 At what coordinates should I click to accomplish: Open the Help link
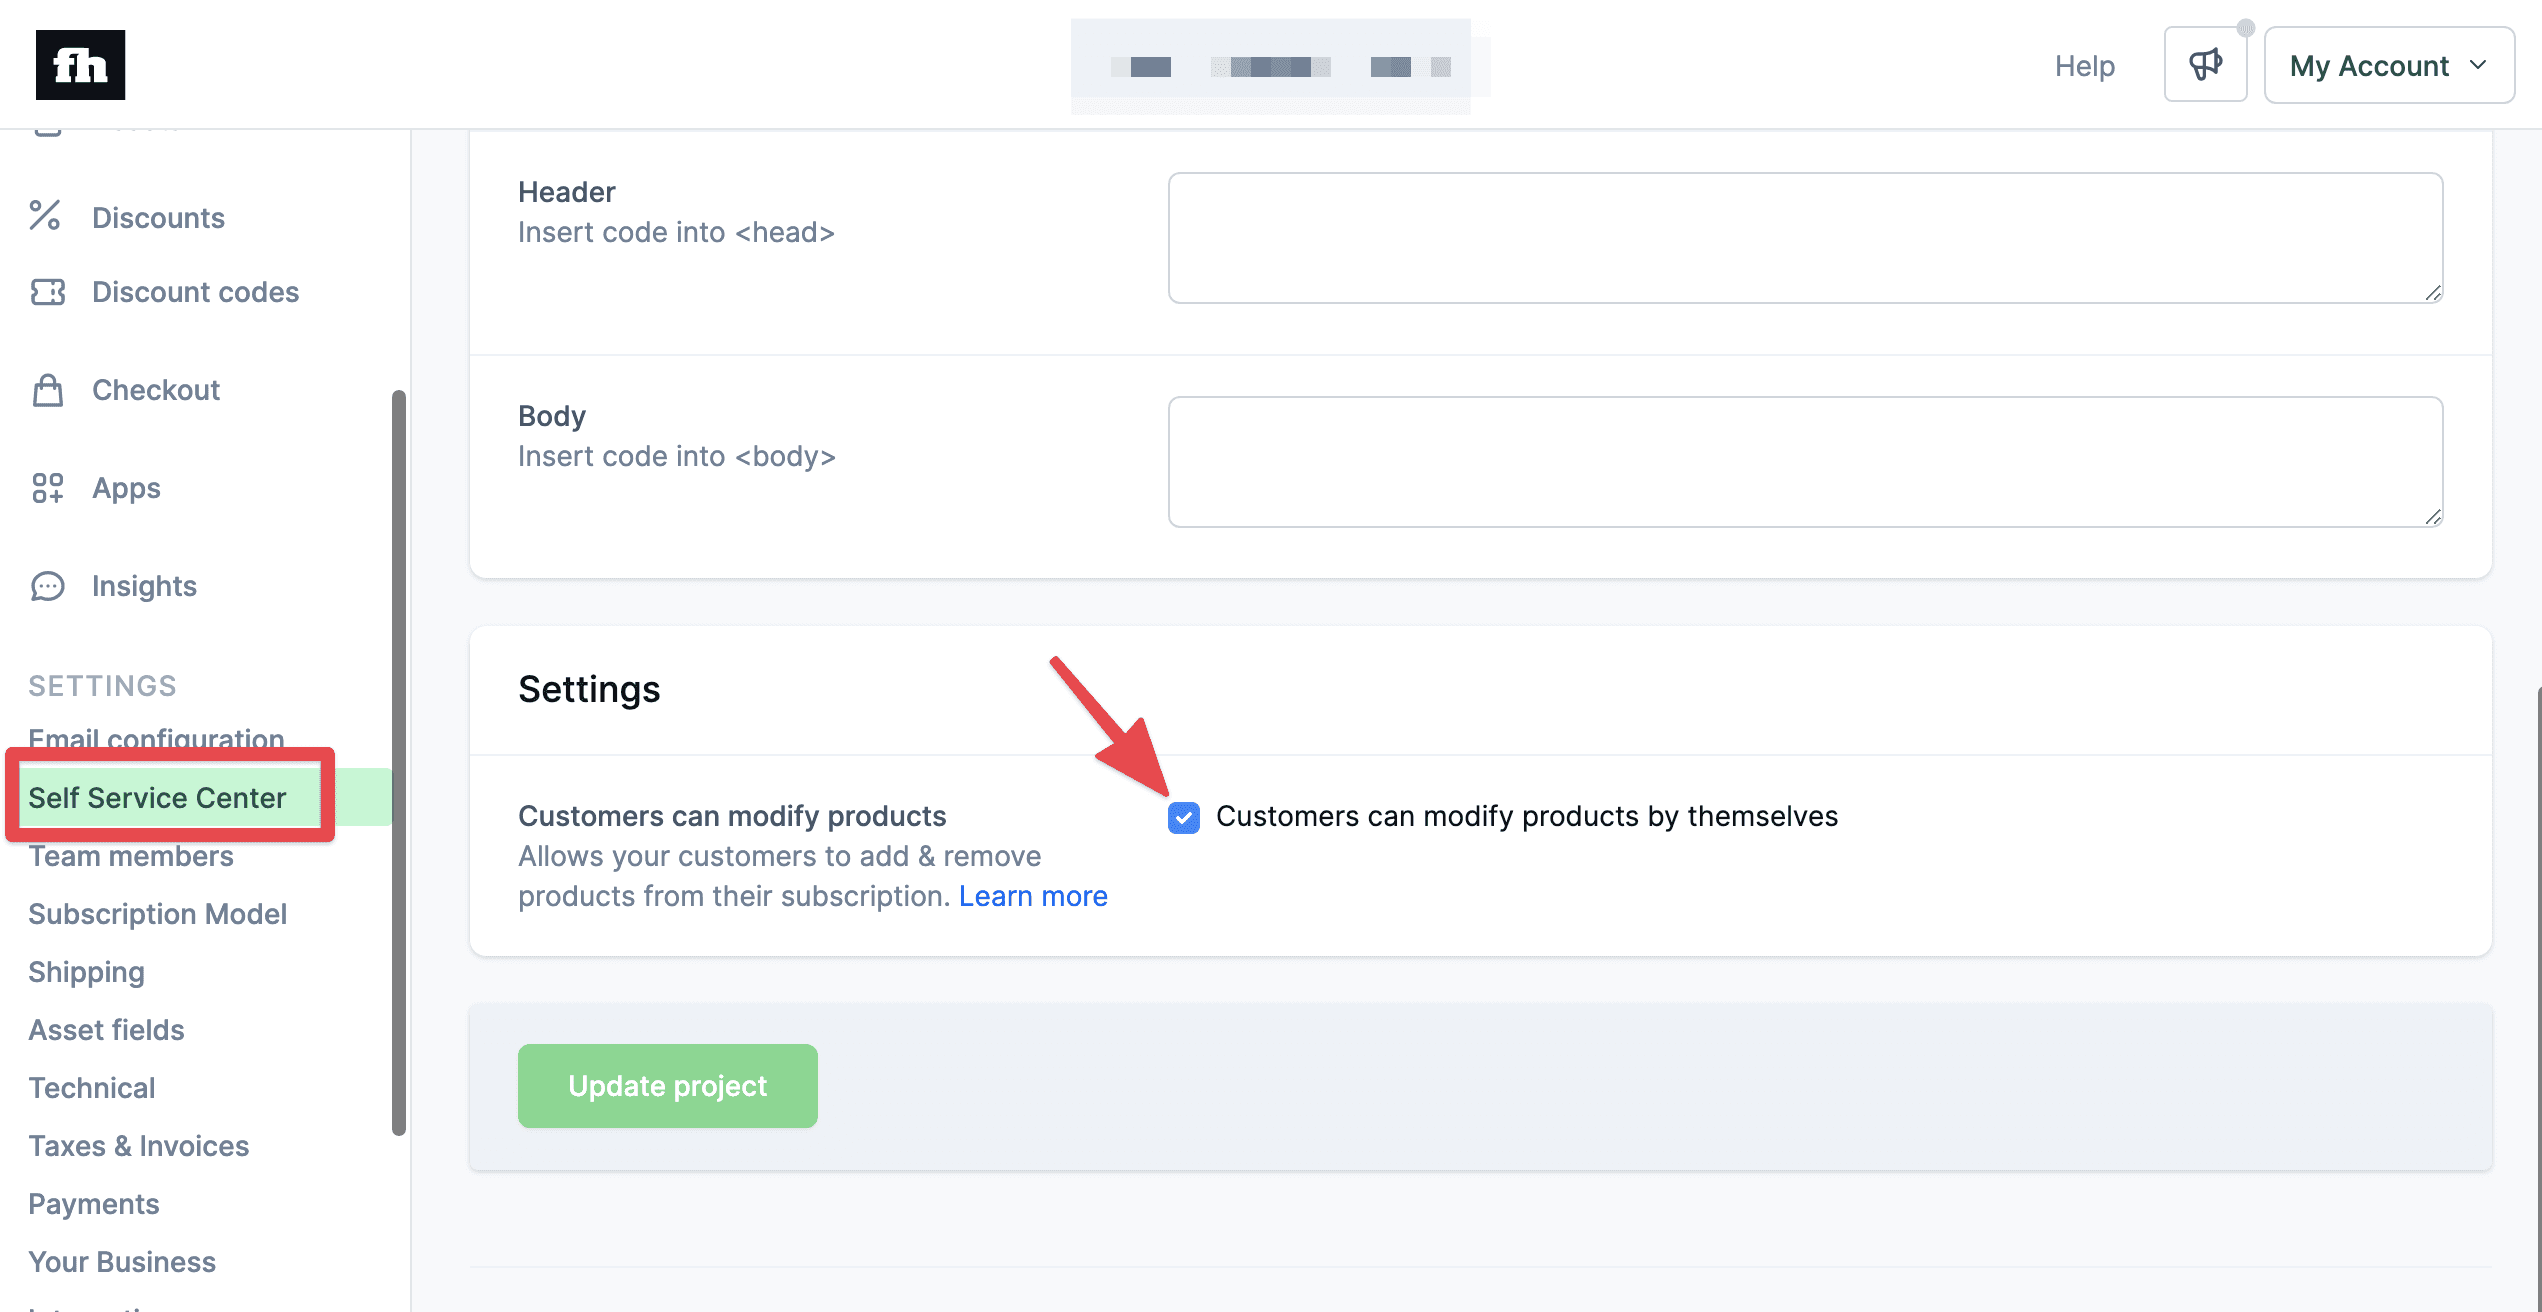pyautogui.click(x=2085, y=66)
